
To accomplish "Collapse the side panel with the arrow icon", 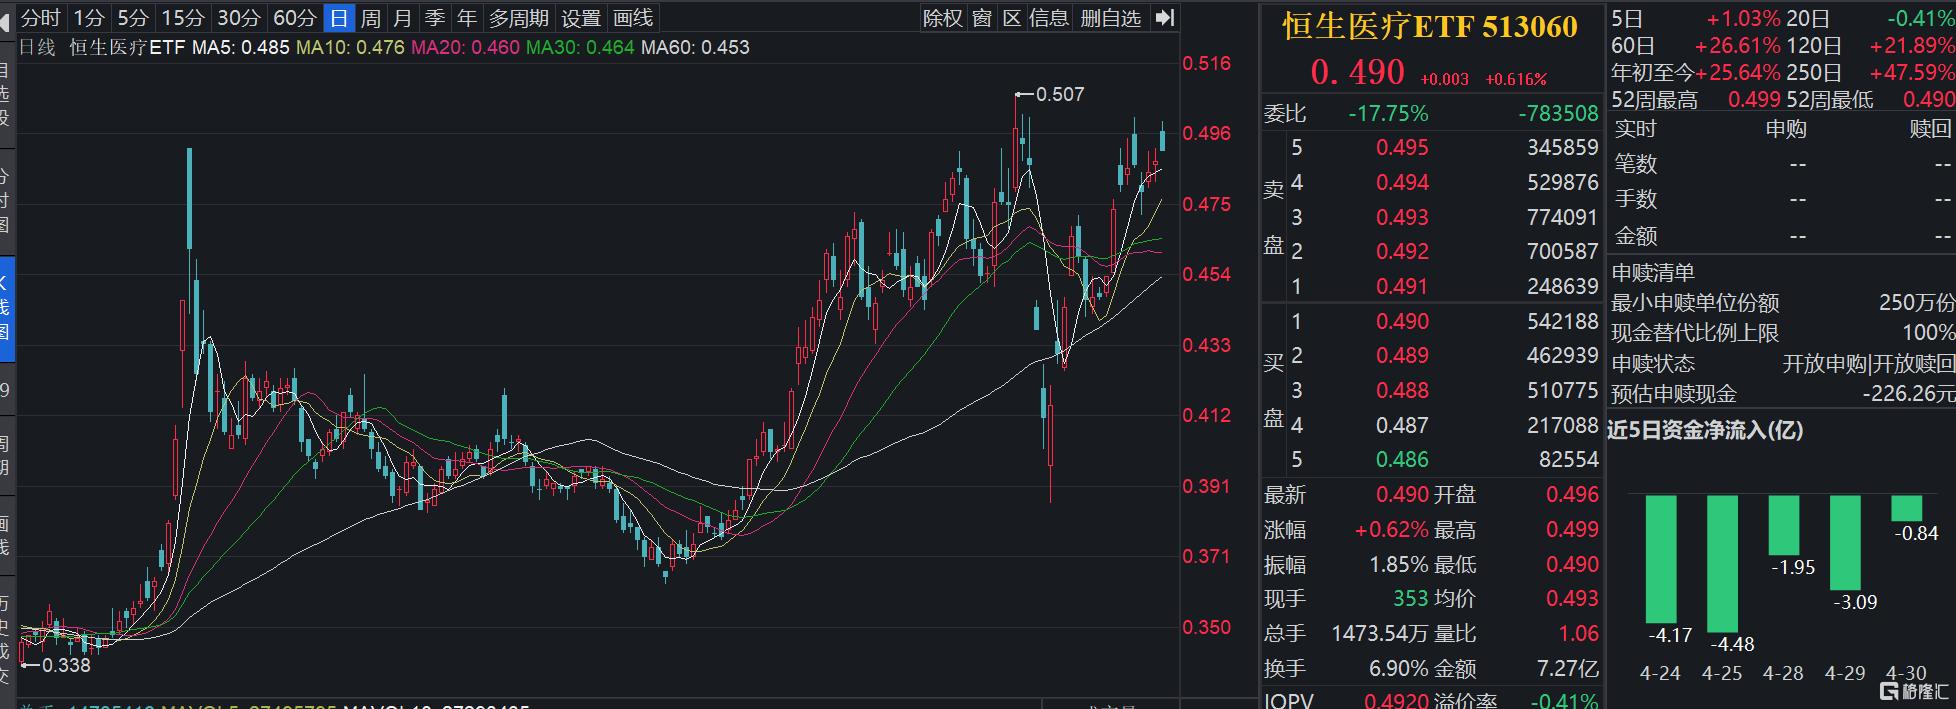I will click(x=1164, y=17).
